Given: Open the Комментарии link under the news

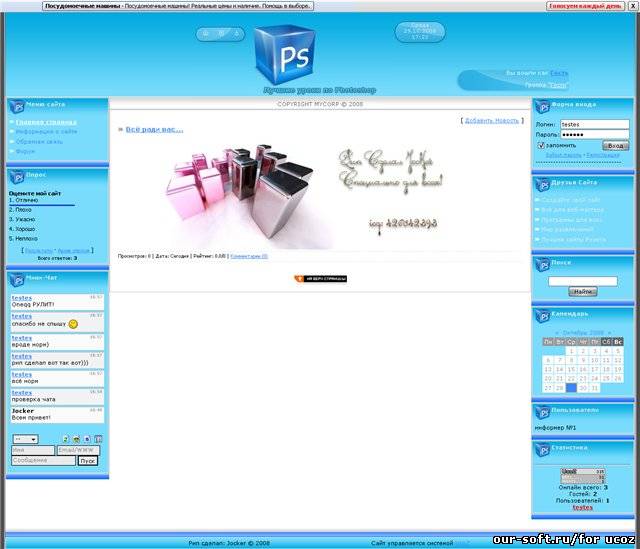Looking at the screenshot, I should (249, 256).
